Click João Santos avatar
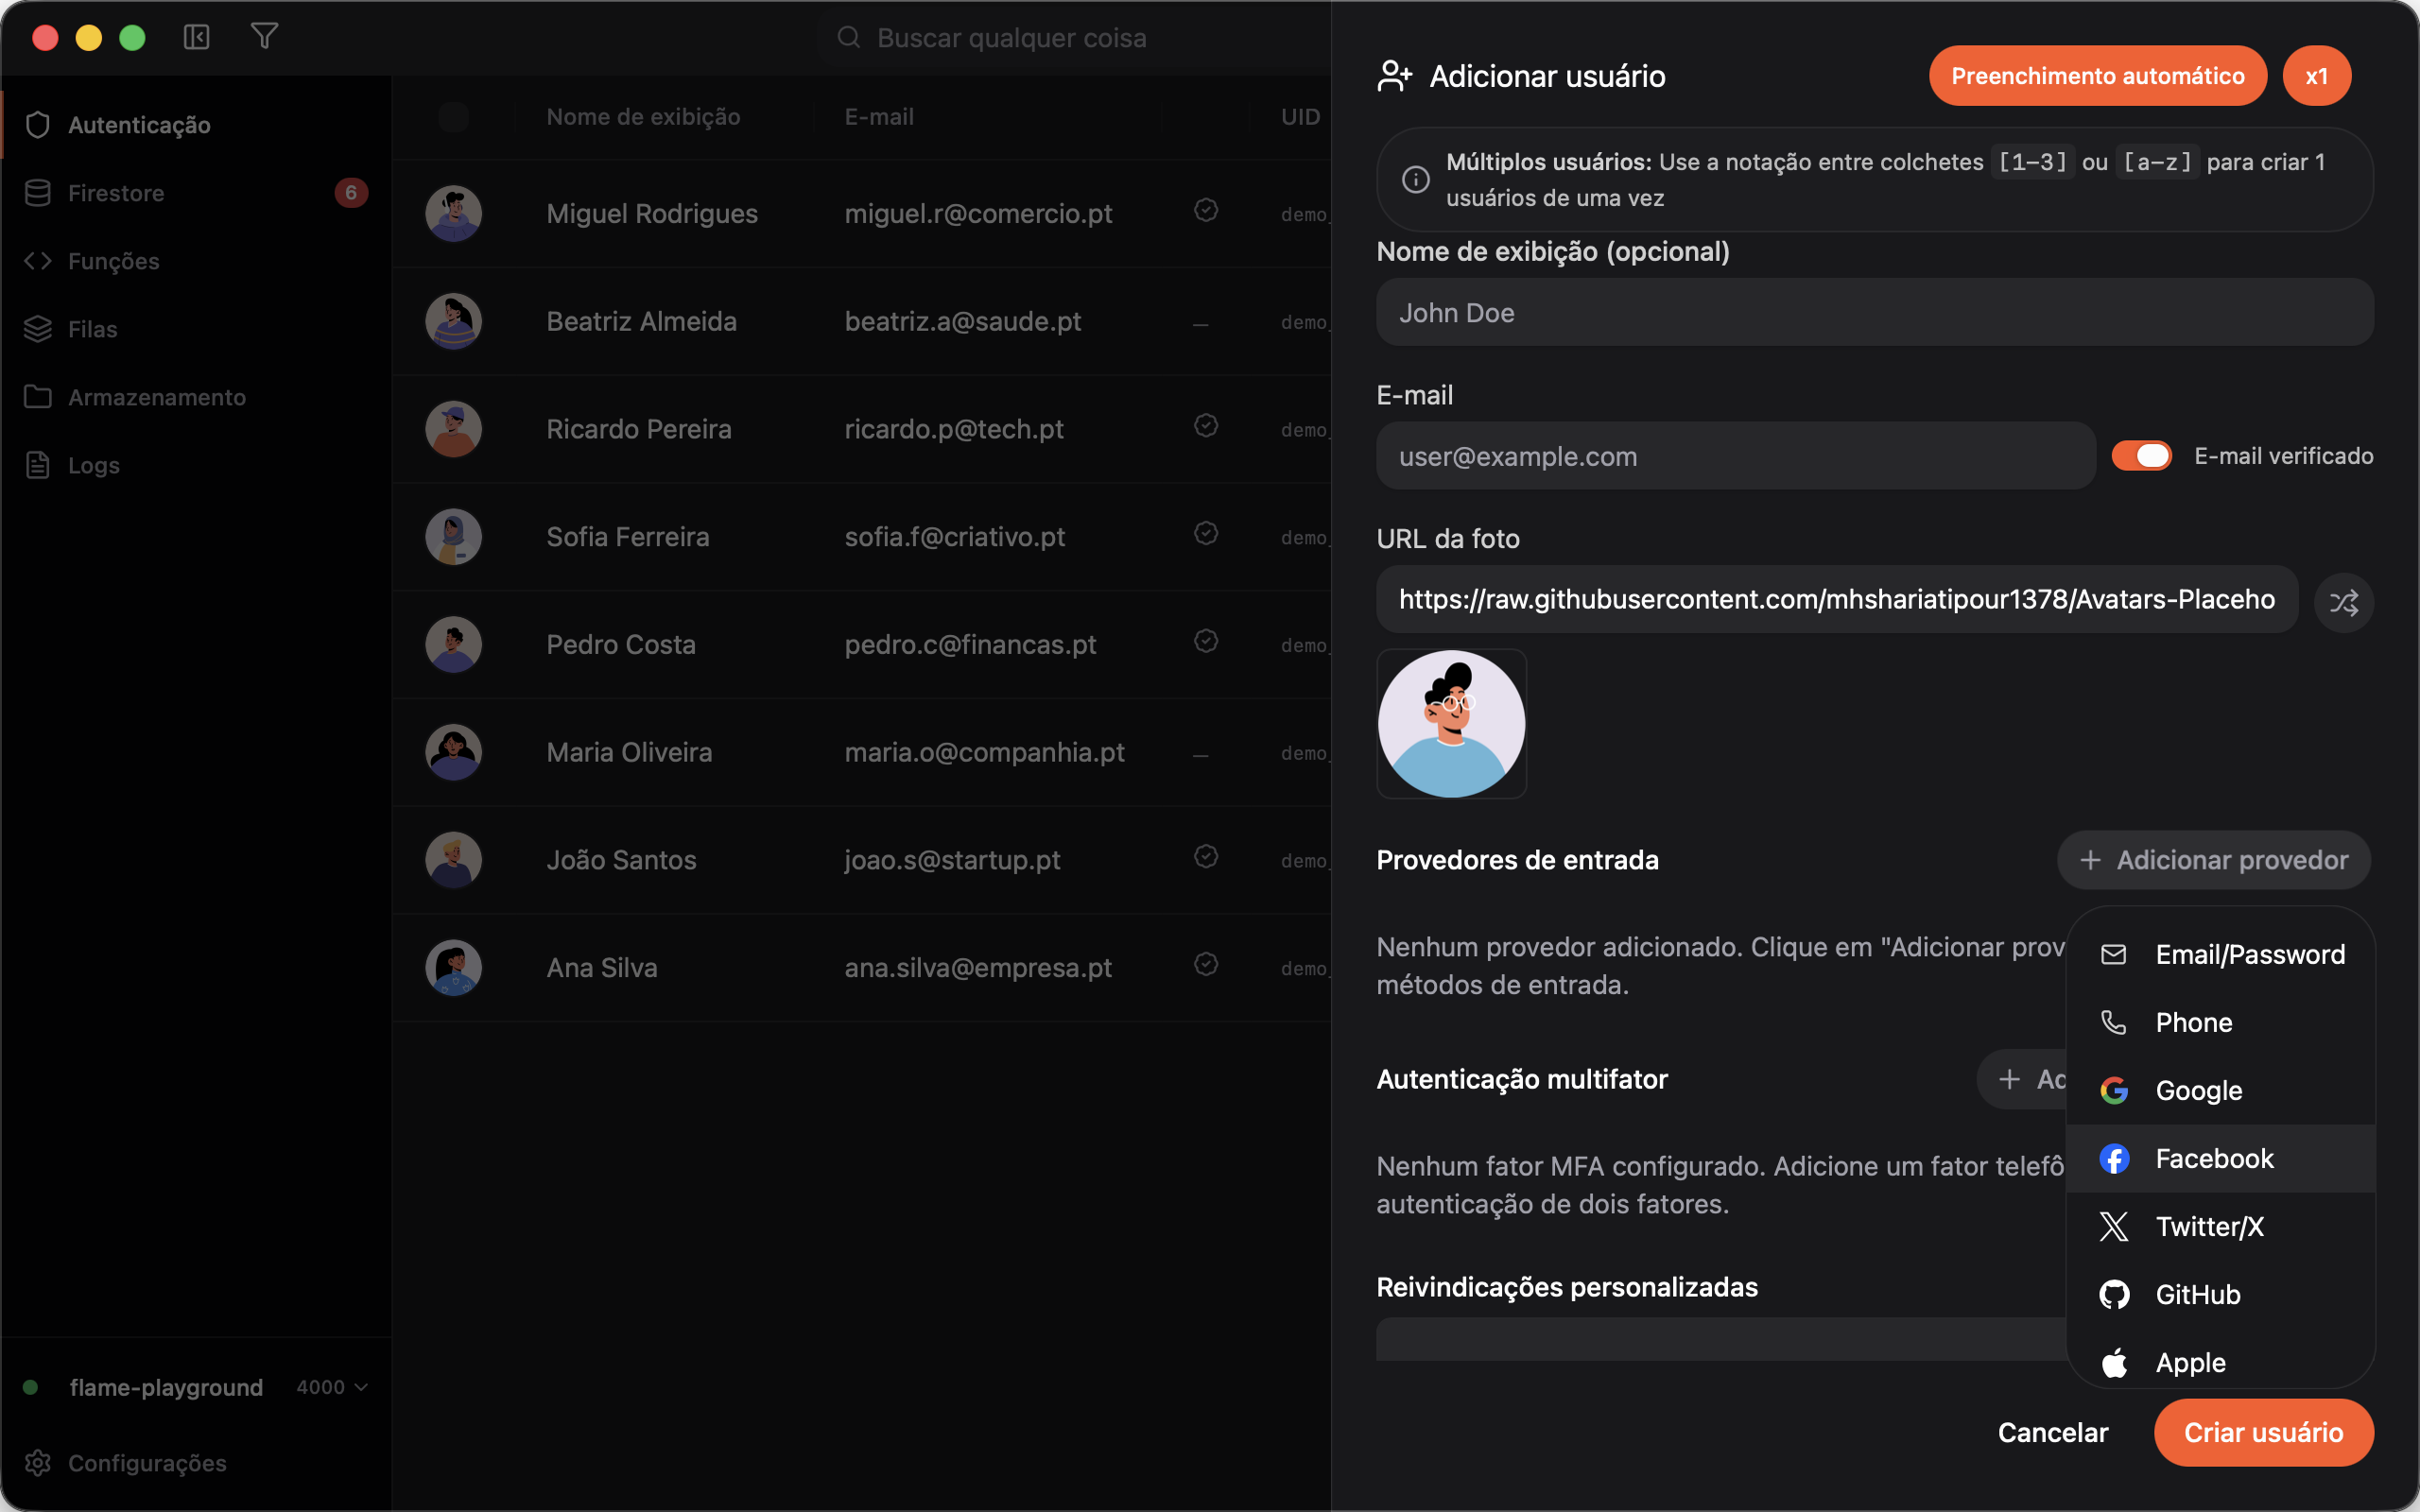This screenshot has width=2420, height=1512. [x=454, y=860]
